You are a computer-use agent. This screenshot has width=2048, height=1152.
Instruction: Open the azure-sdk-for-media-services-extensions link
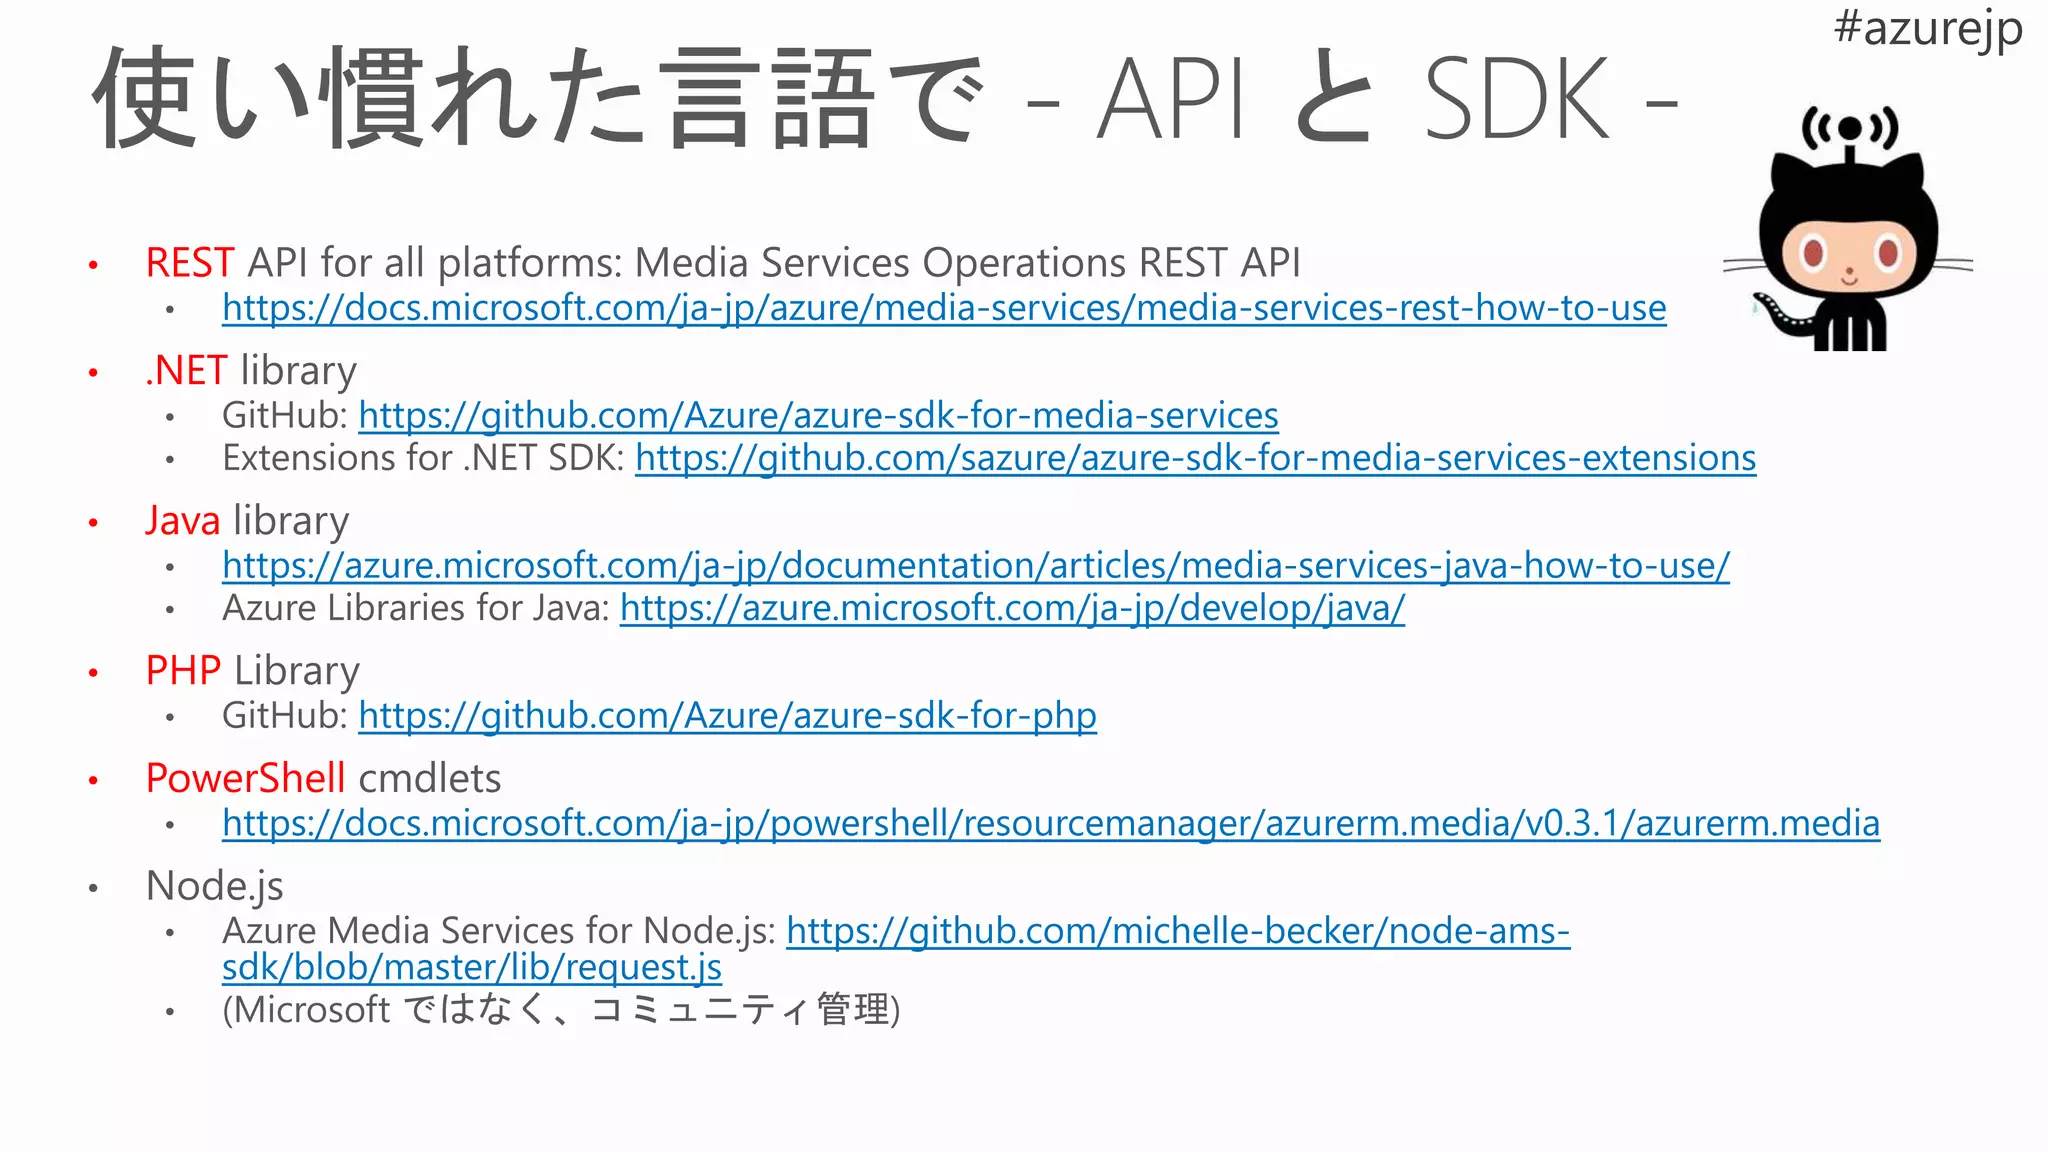1195,458
